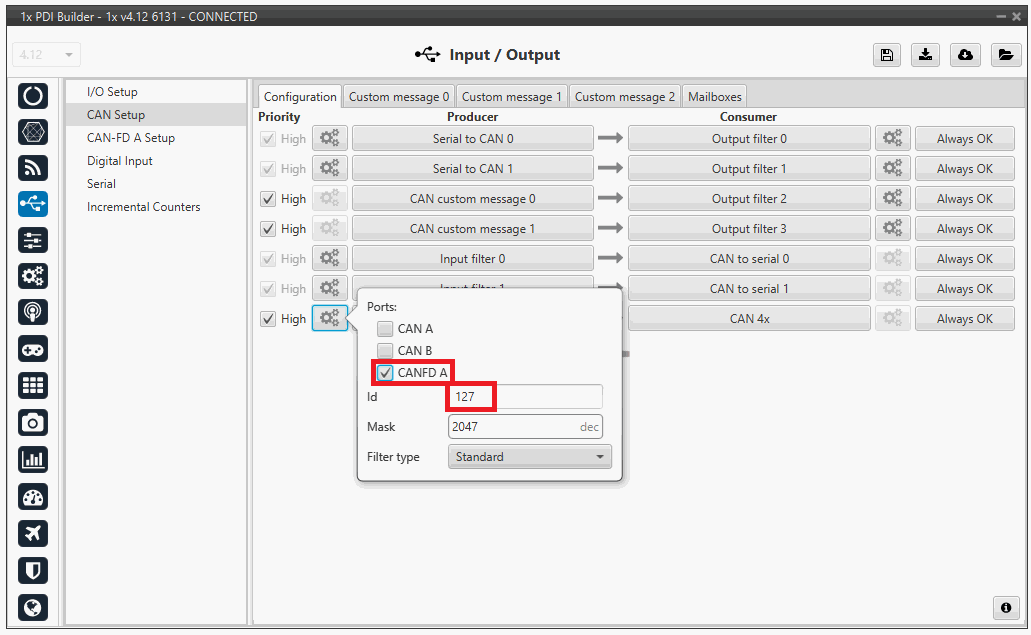Click the globe icon in sidebar

pyautogui.click(x=33, y=607)
